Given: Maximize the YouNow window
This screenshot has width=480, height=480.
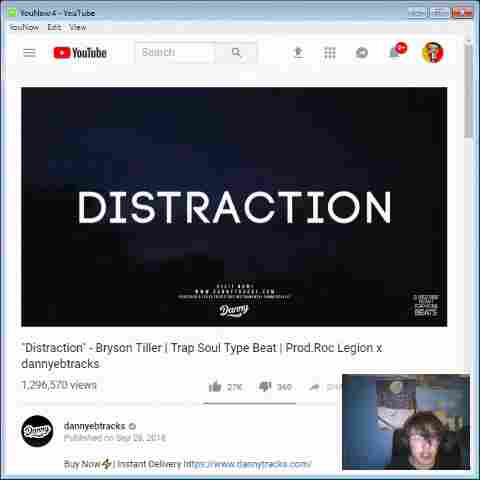Looking at the screenshot, I should tap(439, 13).
